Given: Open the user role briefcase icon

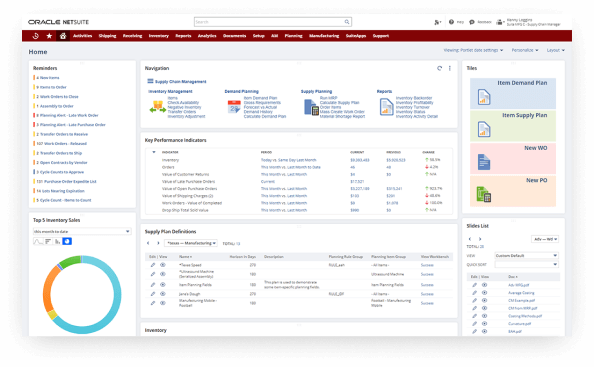Looking at the screenshot, I should coord(500,22).
